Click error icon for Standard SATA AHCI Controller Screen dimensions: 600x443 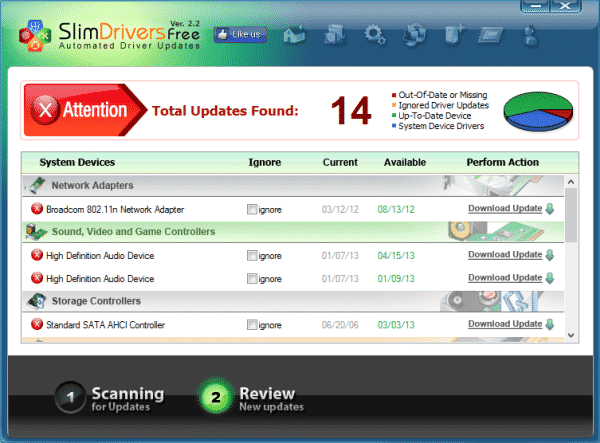tap(37, 324)
